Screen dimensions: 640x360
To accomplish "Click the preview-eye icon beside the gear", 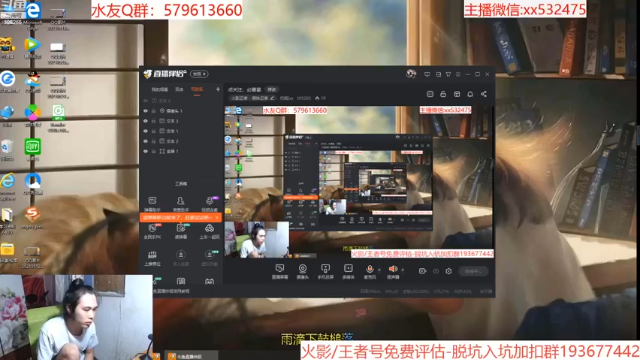I will [436, 271].
